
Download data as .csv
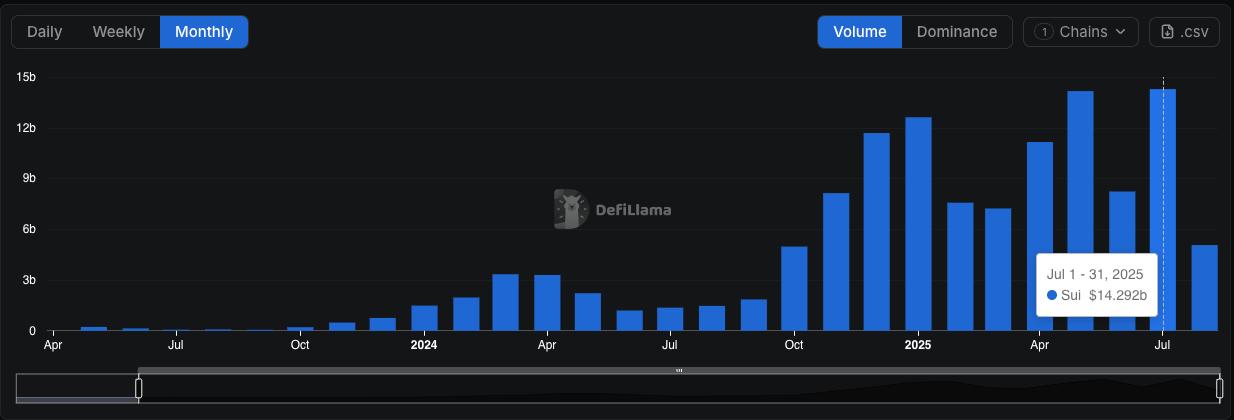click(x=1184, y=32)
